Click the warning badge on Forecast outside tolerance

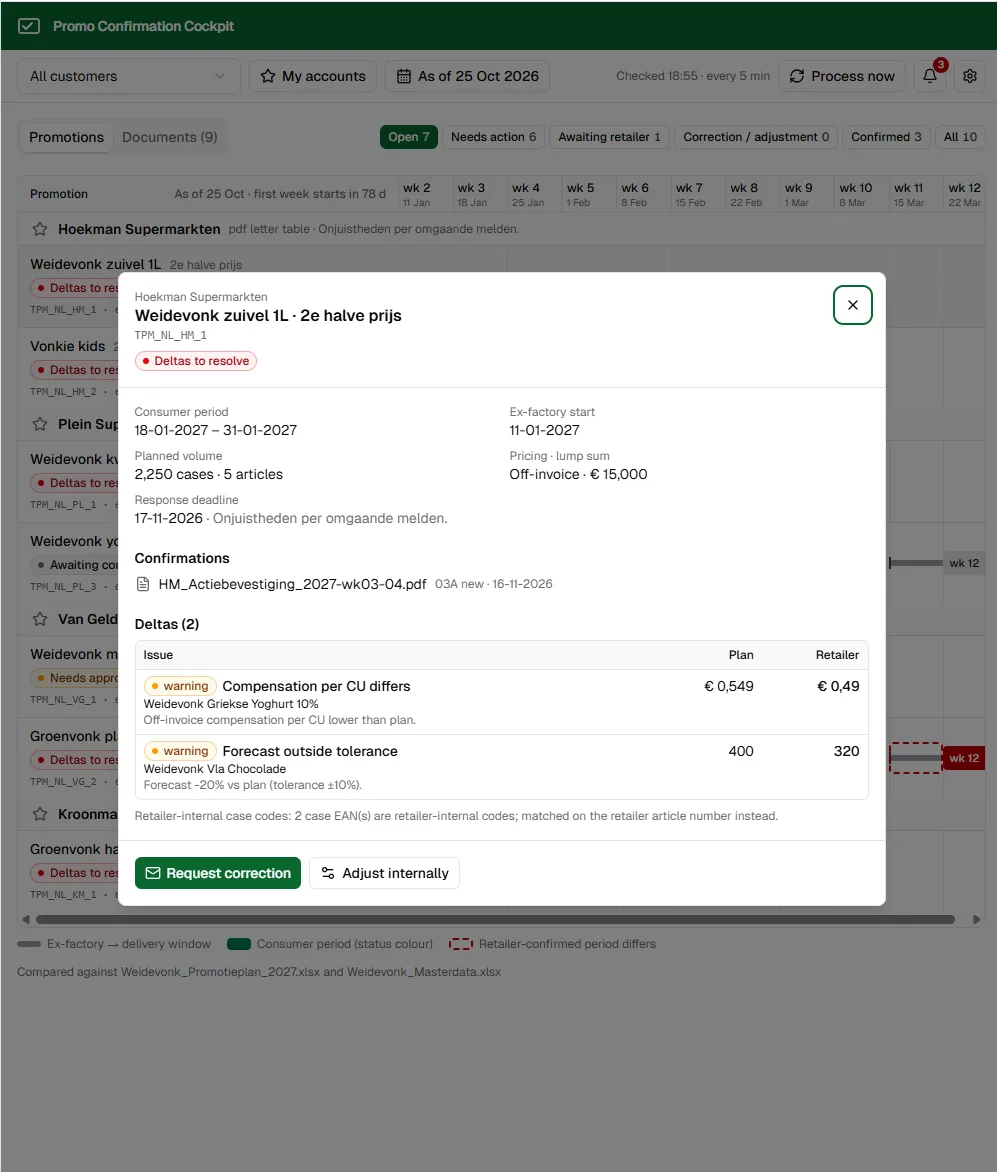pos(180,751)
